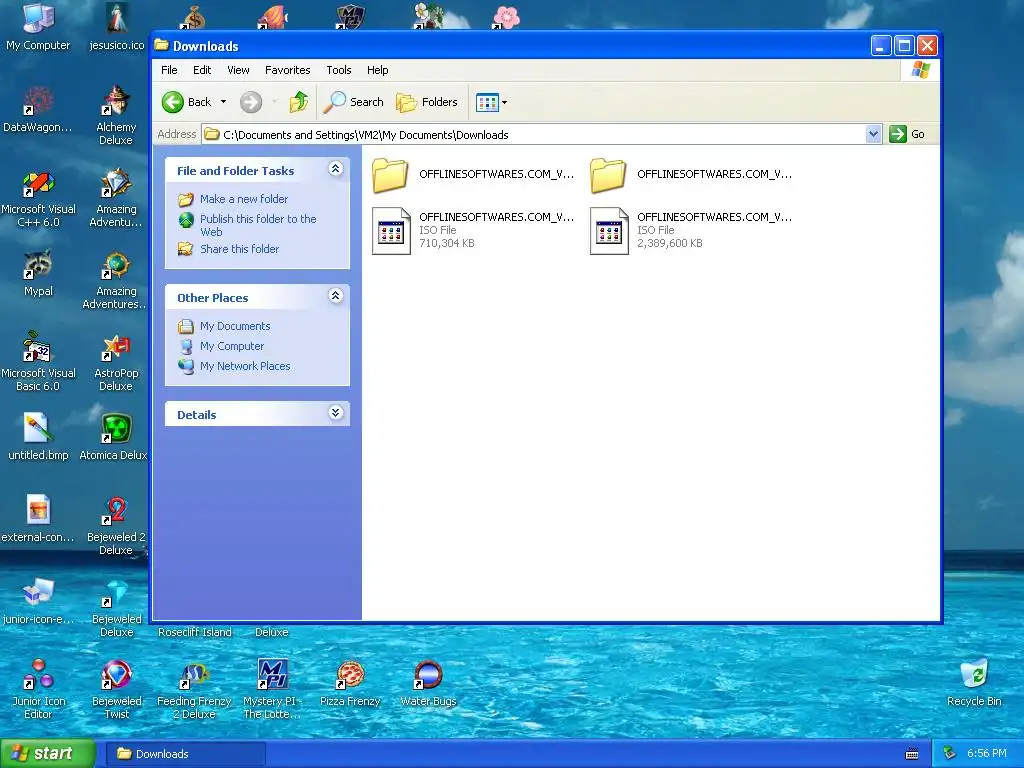The image size is (1024, 768).
Task: Select Bejeweled Twist desktop shortcut
Action: click(x=116, y=690)
